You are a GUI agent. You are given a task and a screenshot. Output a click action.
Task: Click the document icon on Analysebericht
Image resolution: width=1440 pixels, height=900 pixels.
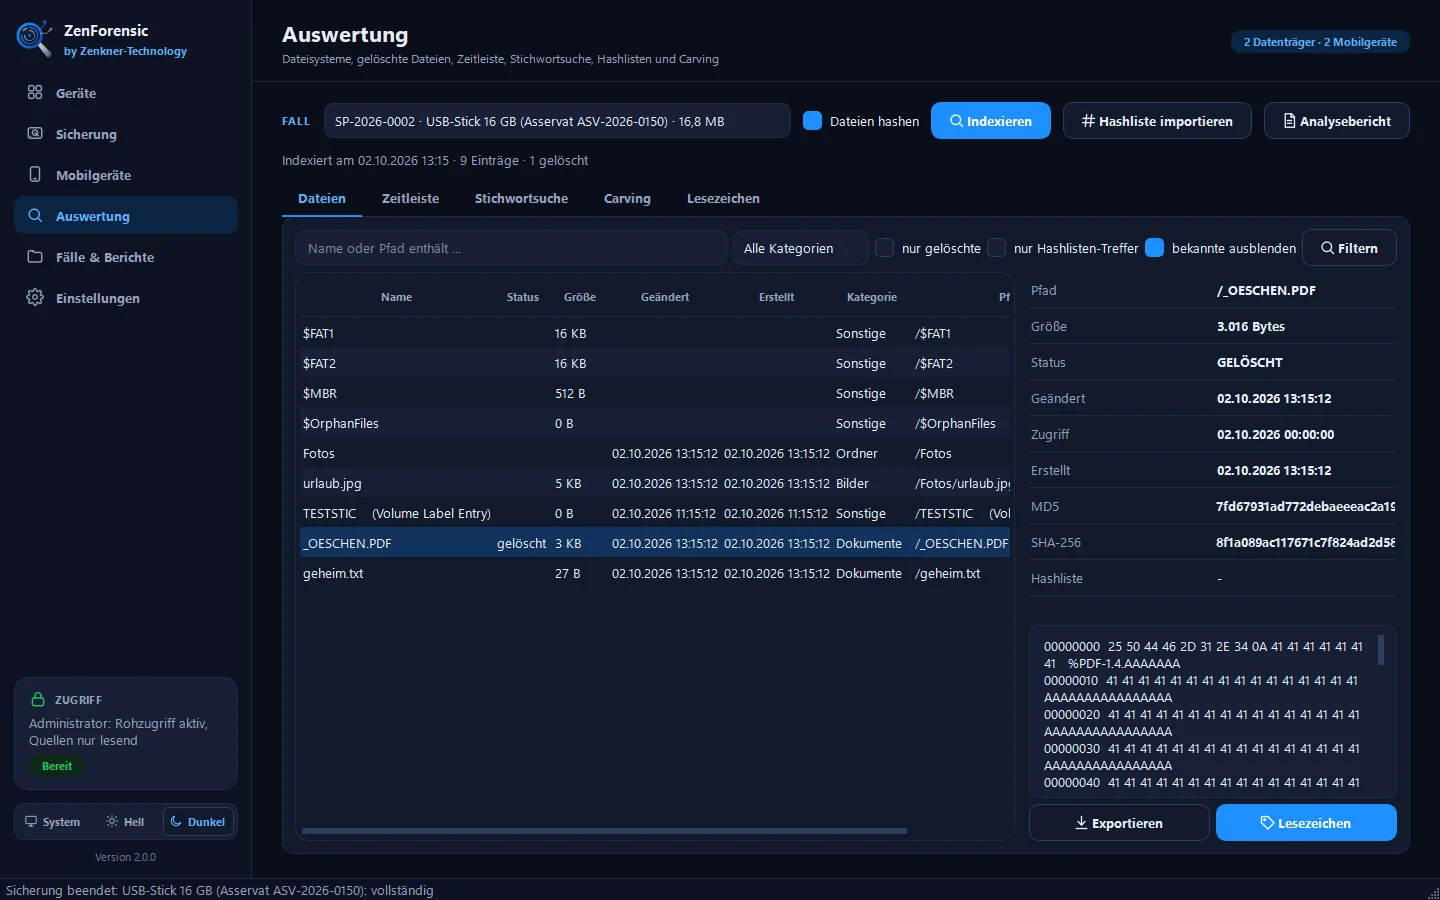(x=1289, y=121)
